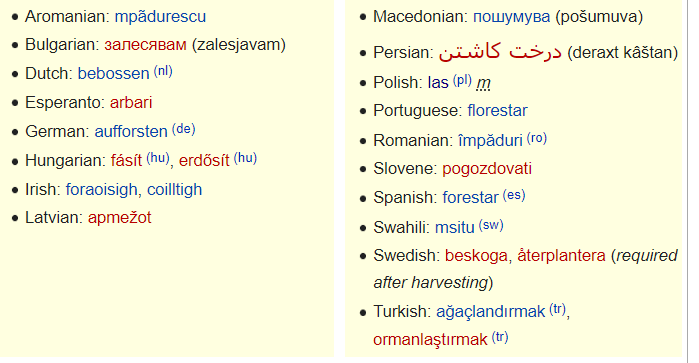Open the Portuguese translation florestar
The image size is (699, 363).
(498, 111)
